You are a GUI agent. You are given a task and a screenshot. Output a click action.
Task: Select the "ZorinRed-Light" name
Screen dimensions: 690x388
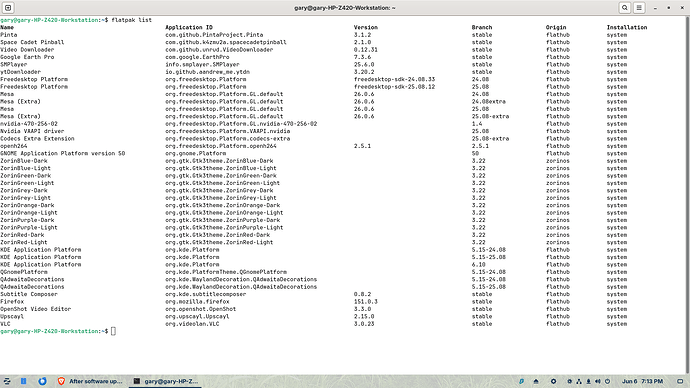(x=24, y=242)
